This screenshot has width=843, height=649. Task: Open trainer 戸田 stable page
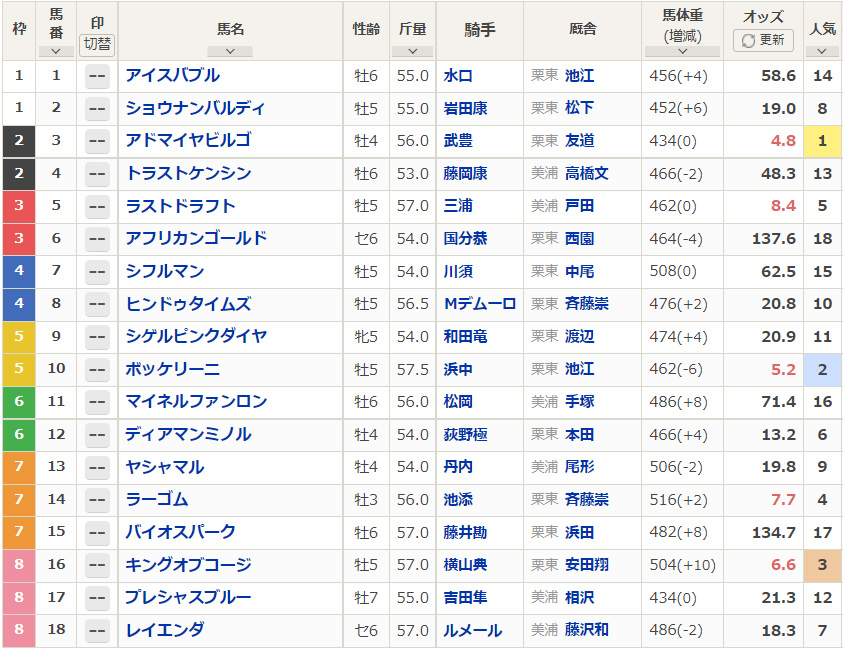pos(580,206)
